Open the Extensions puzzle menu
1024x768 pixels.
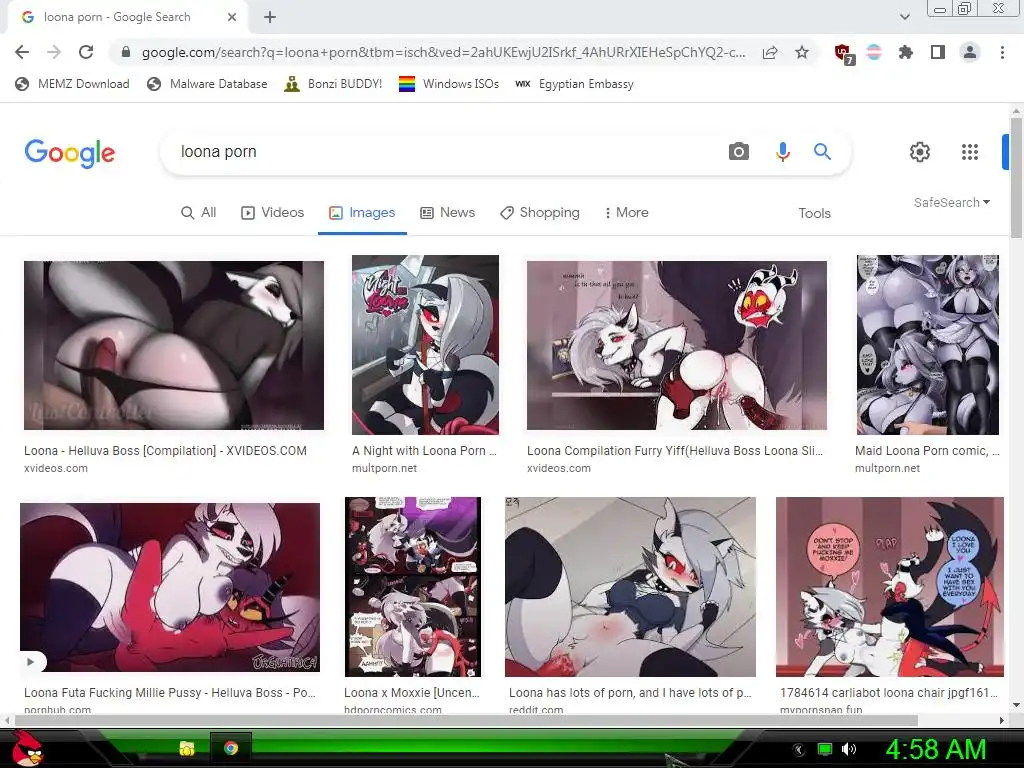[905, 52]
